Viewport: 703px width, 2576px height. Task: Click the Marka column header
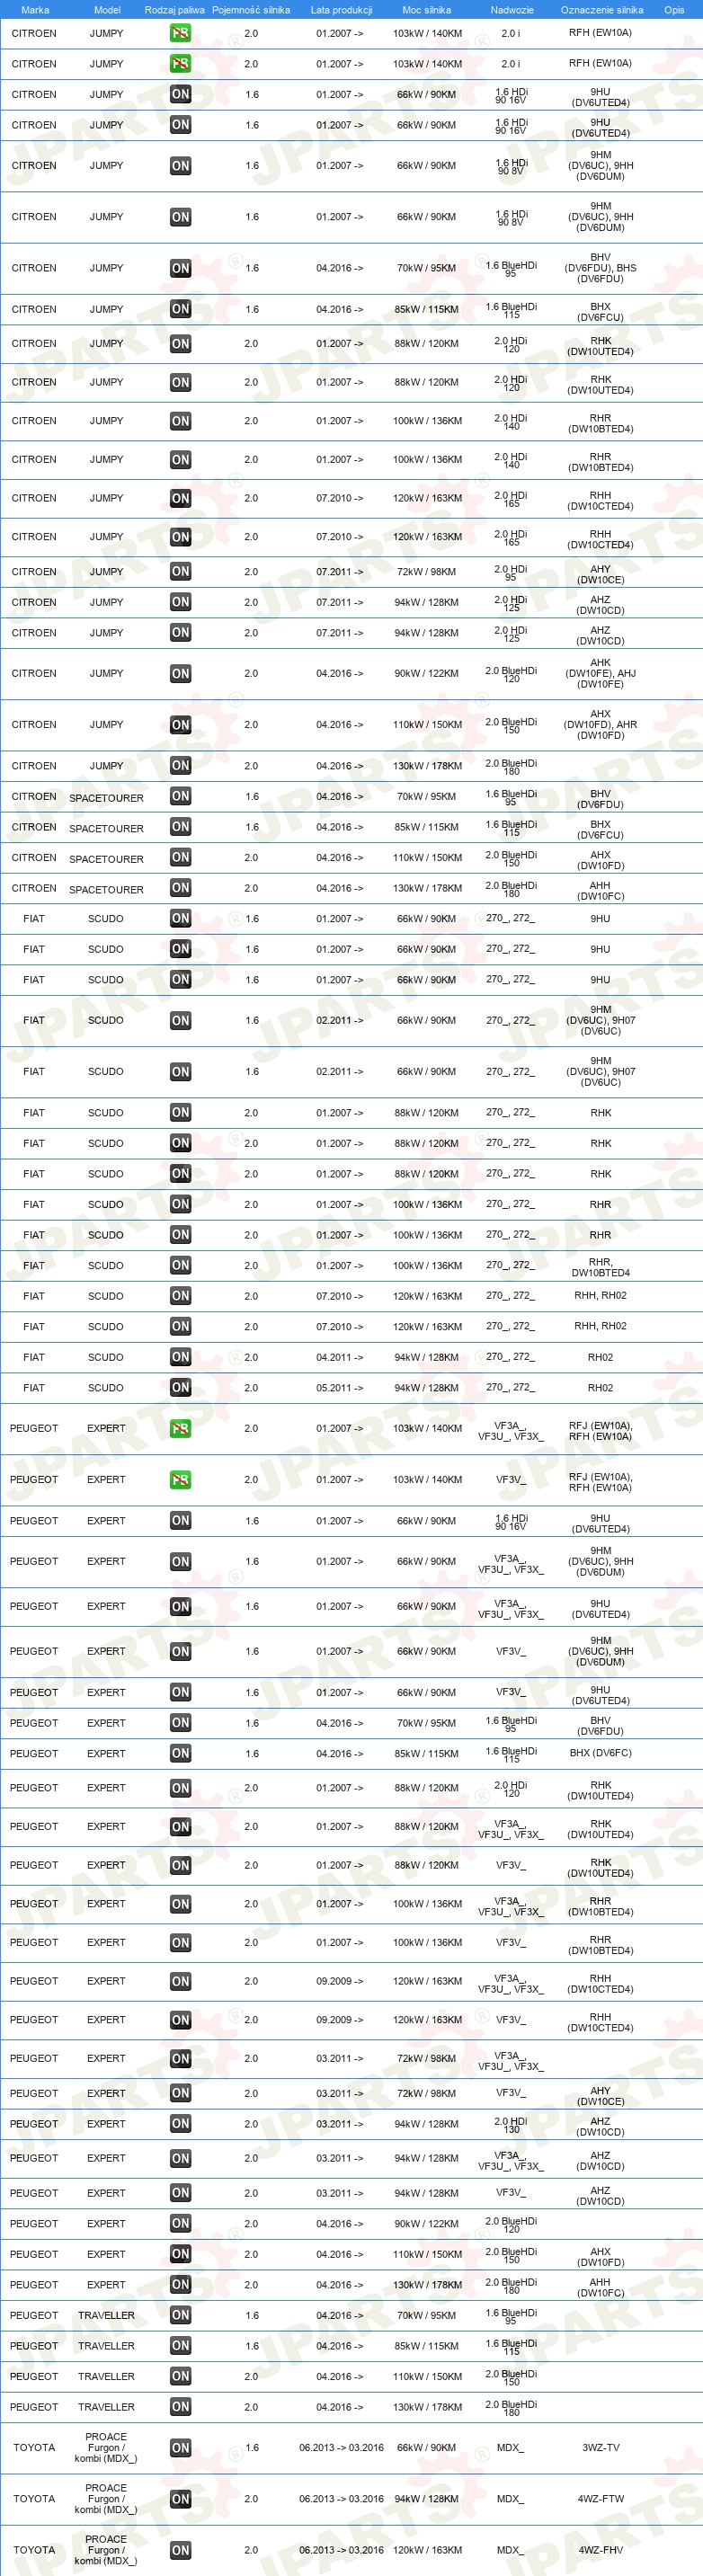[35, 10]
